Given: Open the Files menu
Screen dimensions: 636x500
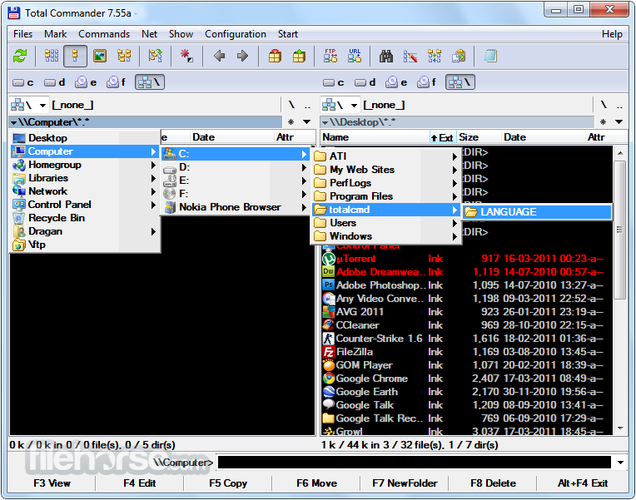Looking at the screenshot, I should pyautogui.click(x=23, y=34).
